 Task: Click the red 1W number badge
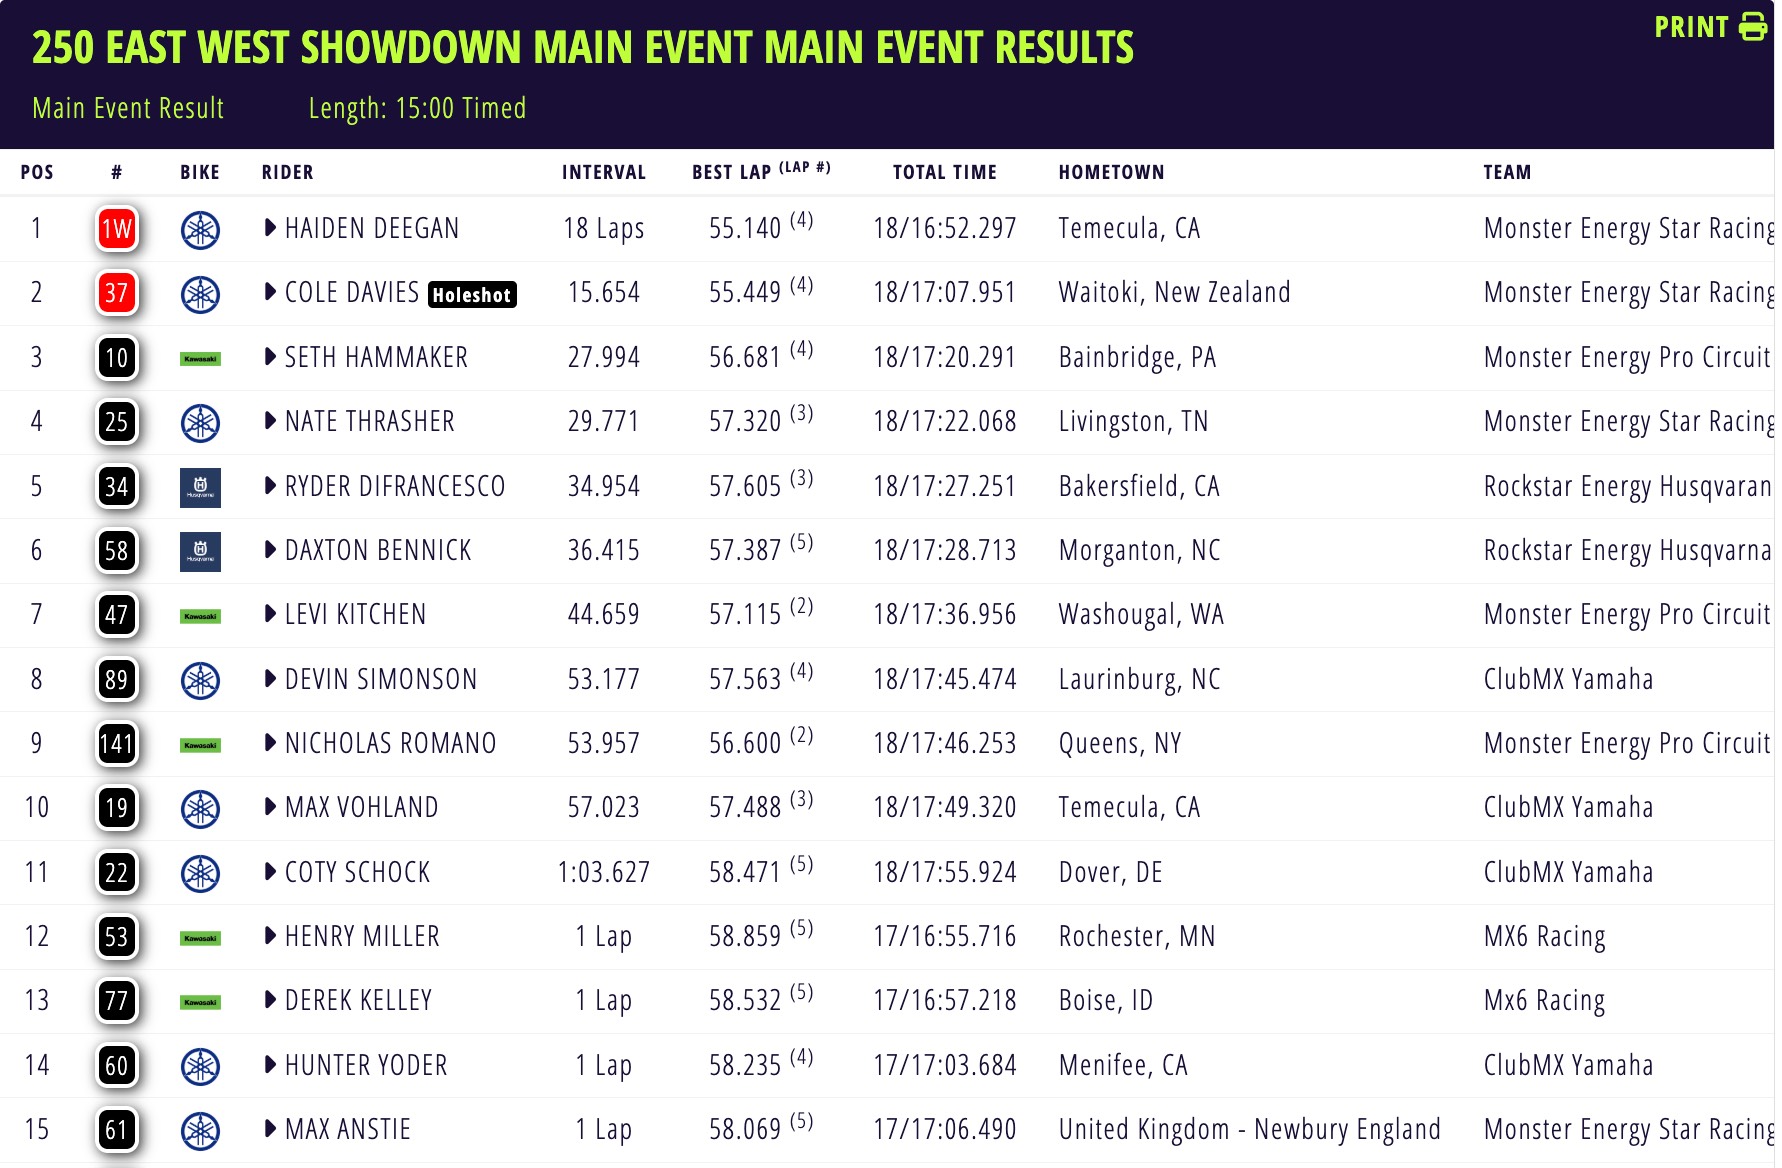coord(116,230)
